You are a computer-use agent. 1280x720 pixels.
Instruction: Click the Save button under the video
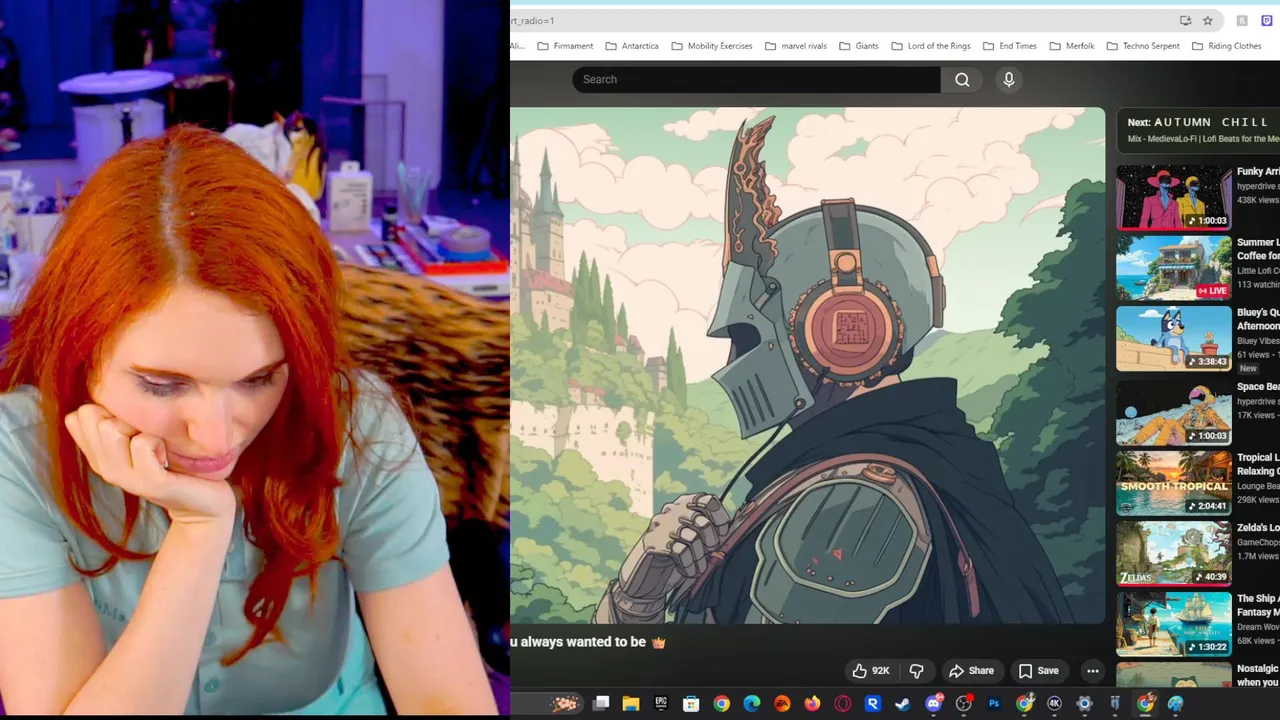(x=1038, y=671)
